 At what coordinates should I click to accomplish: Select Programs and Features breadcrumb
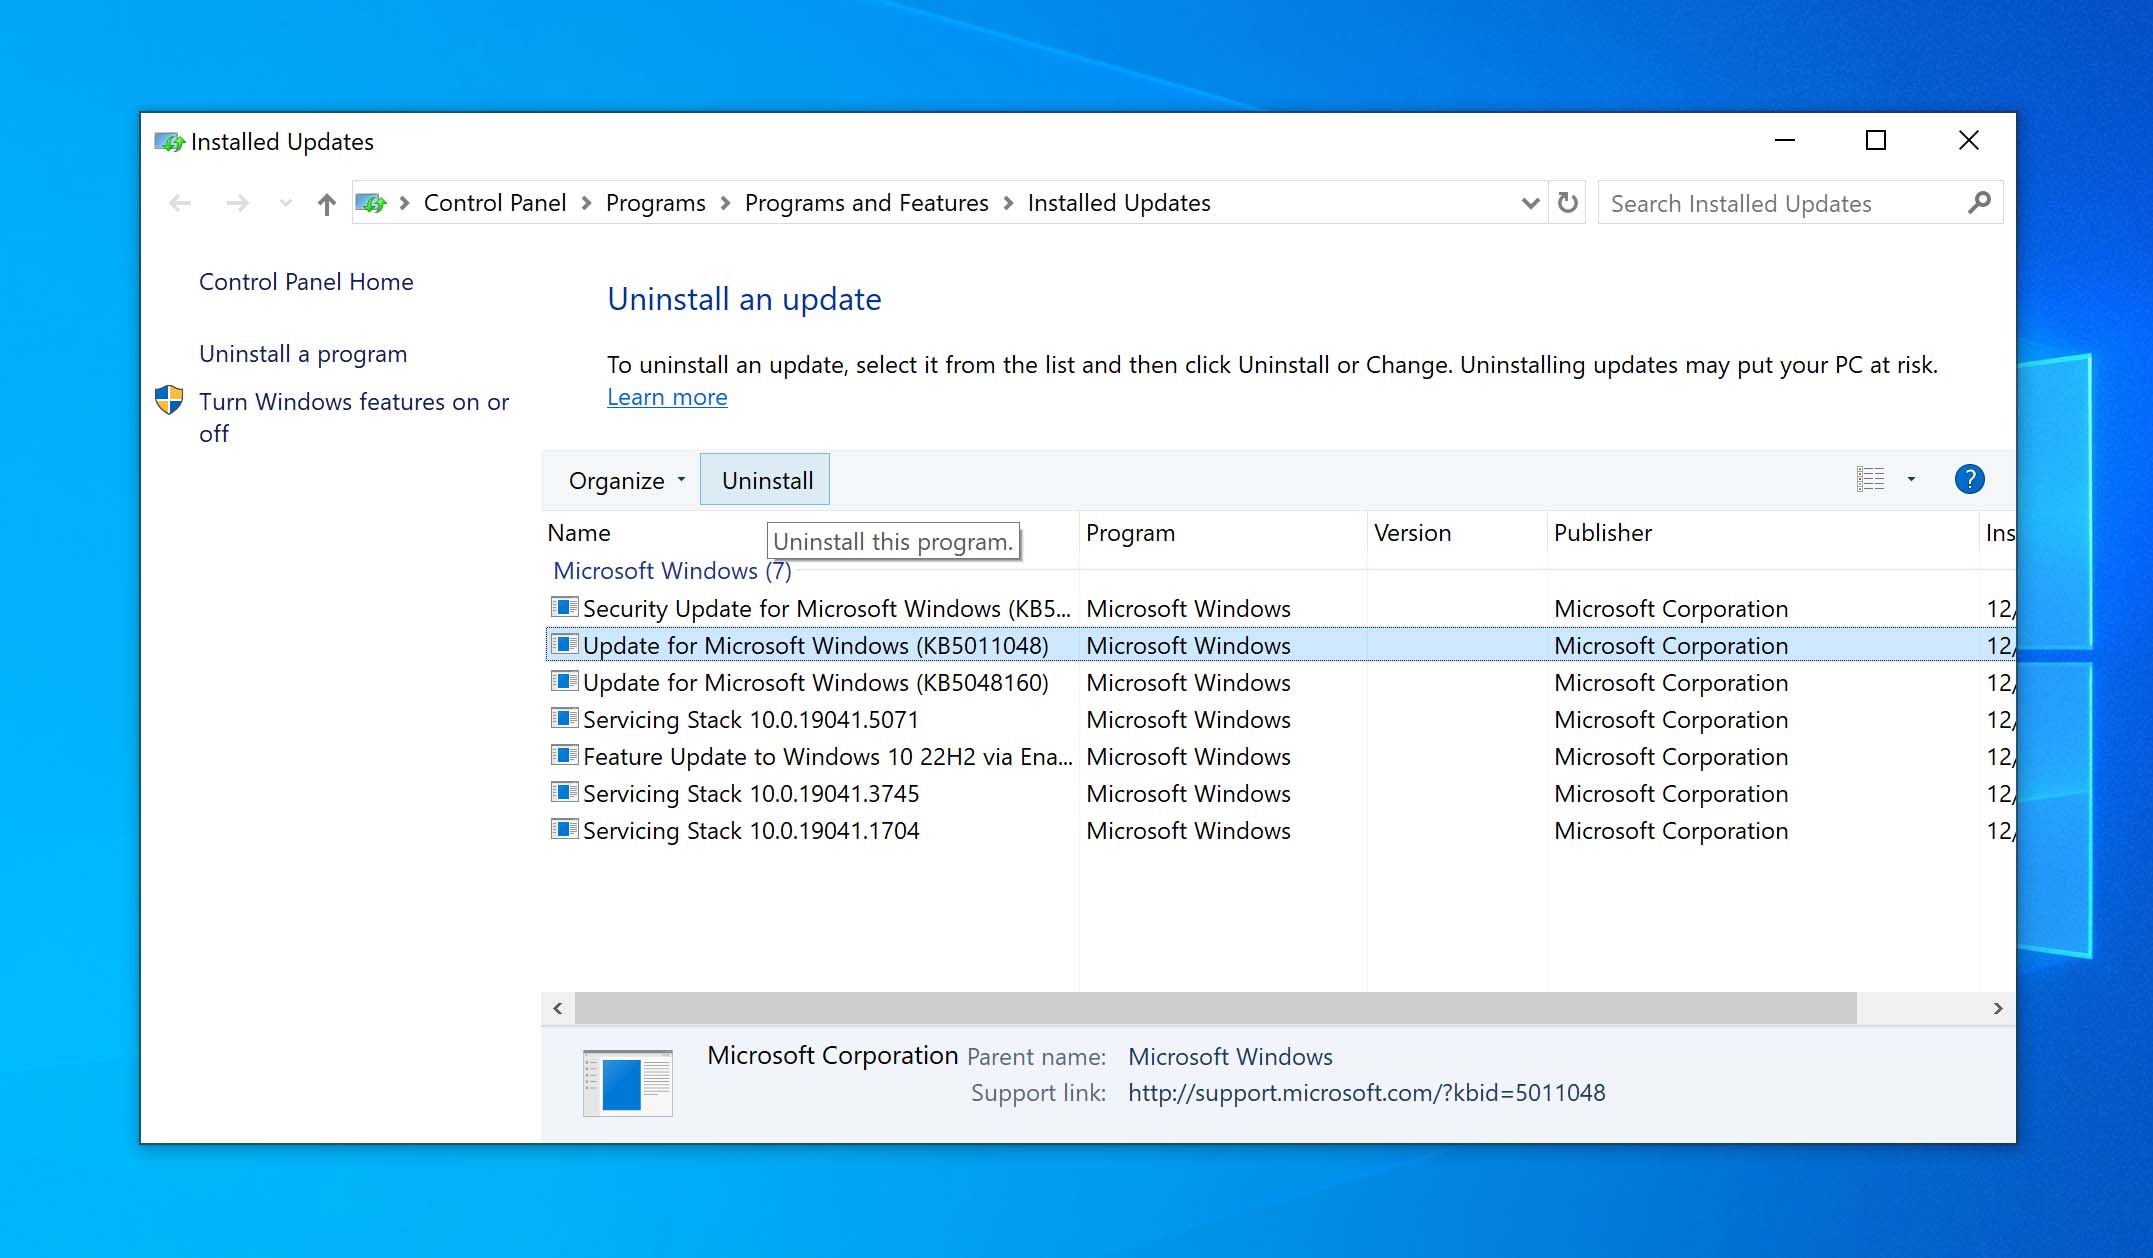[866, 203]
